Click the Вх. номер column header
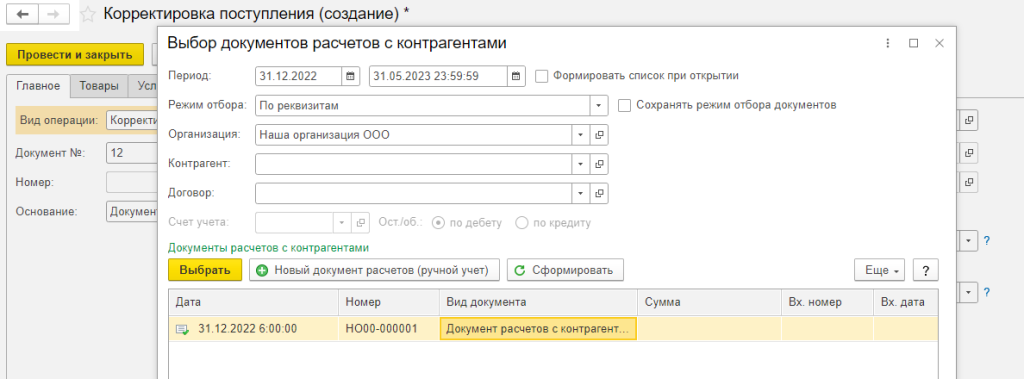Viewport: 1024px width, 379px height. (827, 303)
